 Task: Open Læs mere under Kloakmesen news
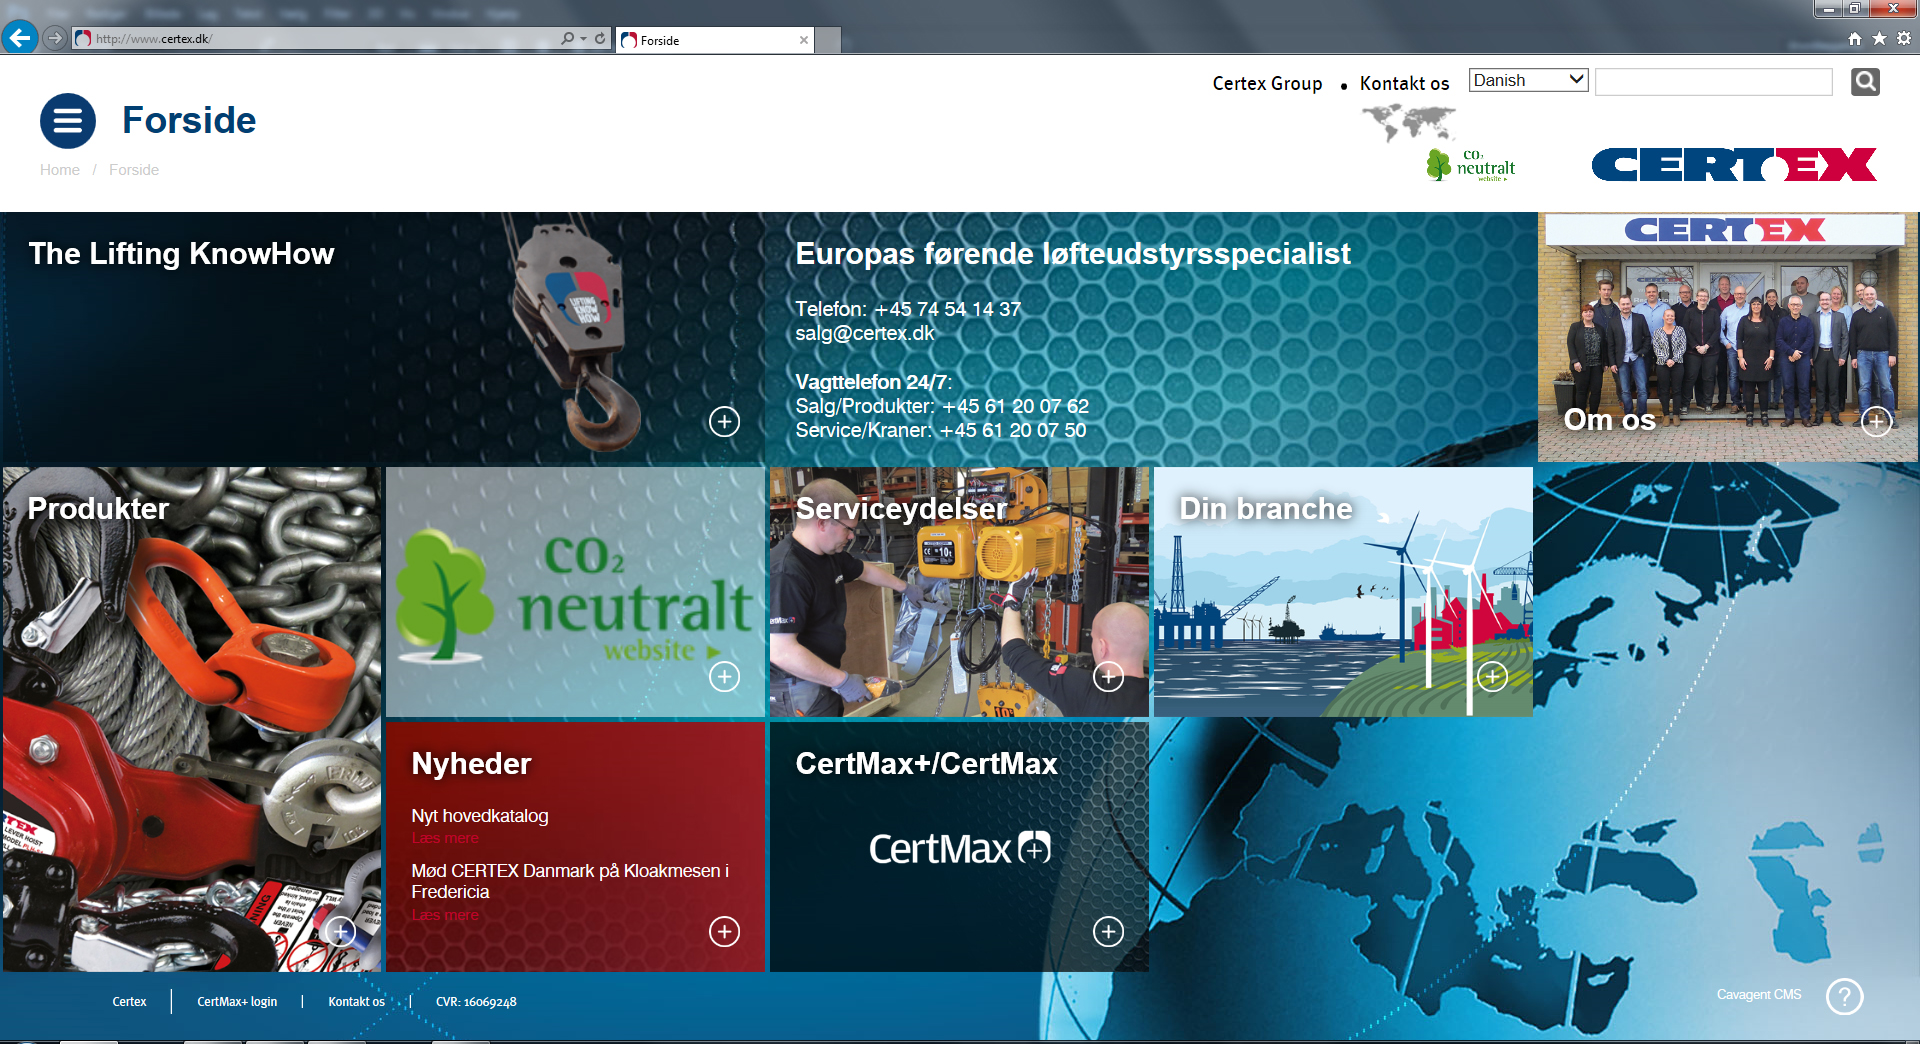tap(445, 915)
